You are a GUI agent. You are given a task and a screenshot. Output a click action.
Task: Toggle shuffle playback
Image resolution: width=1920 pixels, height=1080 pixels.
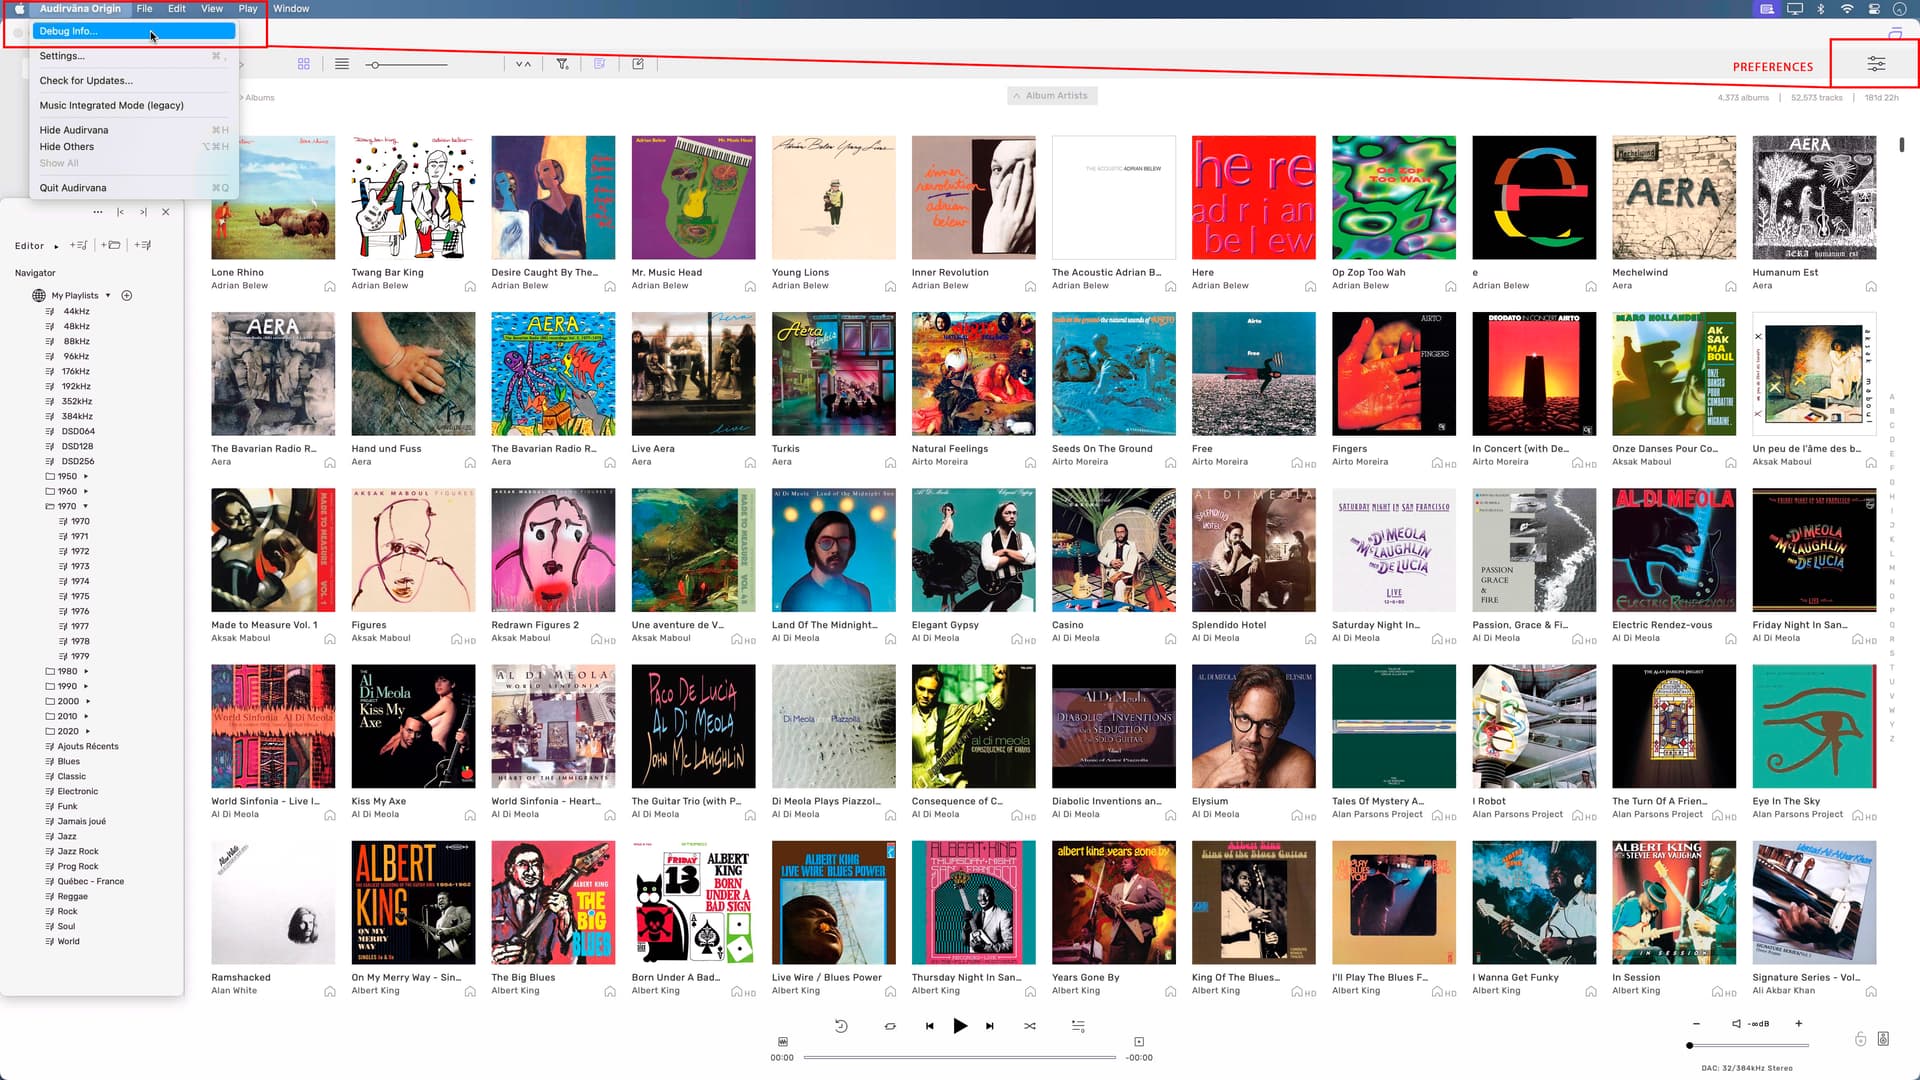[1030, 1026]
